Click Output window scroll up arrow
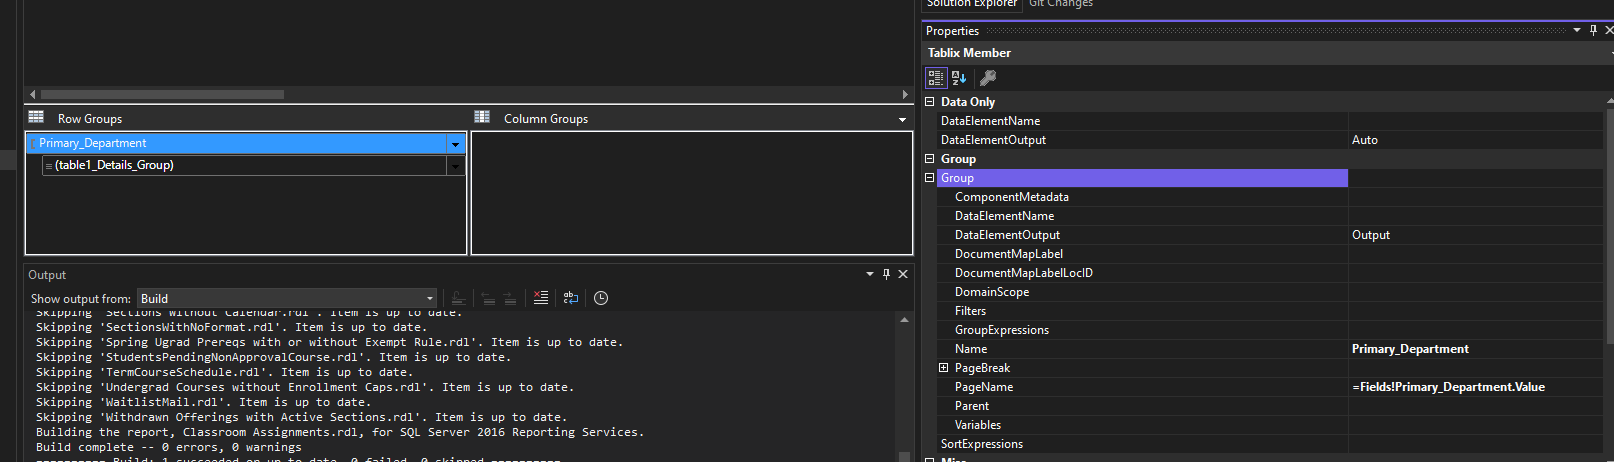 904,320
